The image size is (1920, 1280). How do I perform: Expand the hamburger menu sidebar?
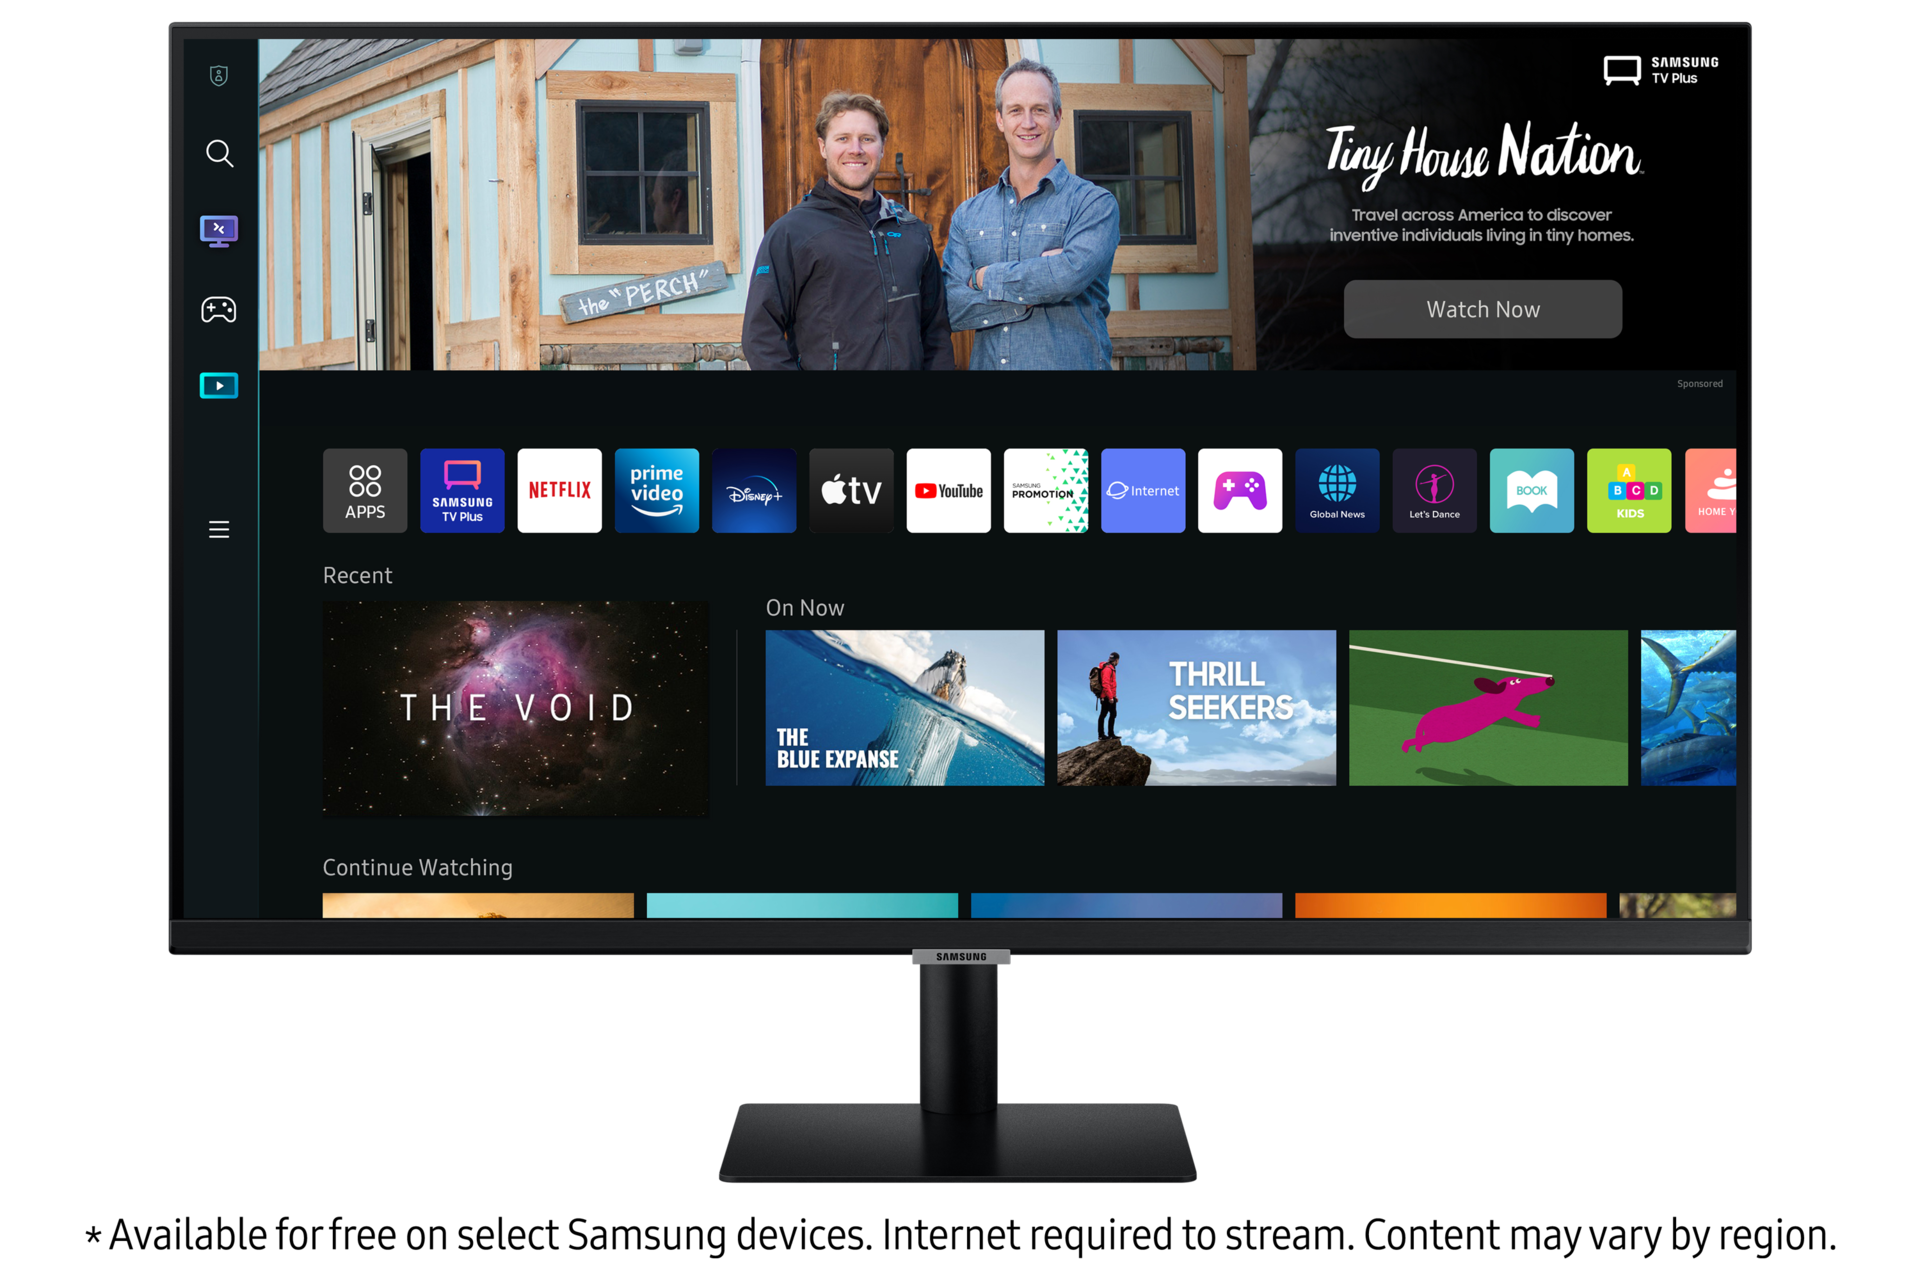216,529
